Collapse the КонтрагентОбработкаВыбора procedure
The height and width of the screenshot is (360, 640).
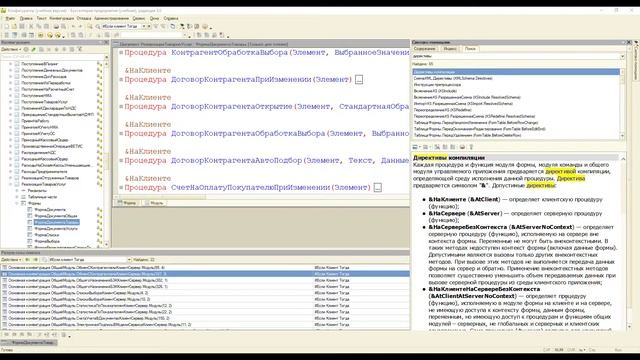(x=121, y=53)
